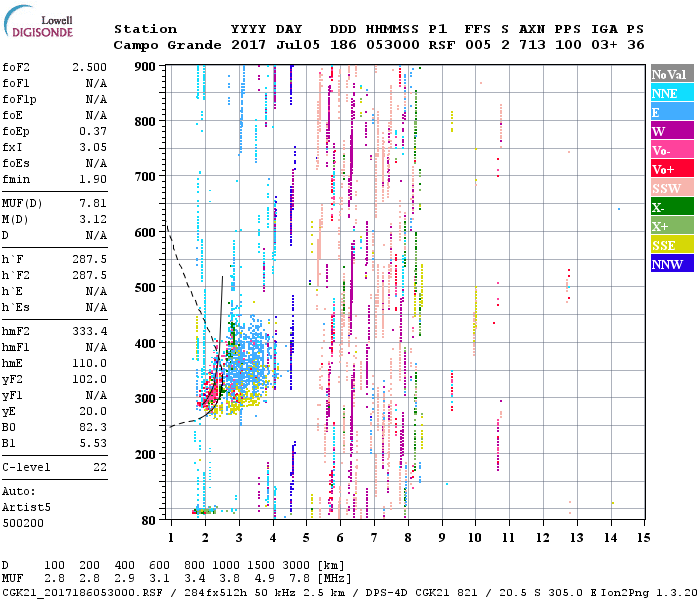This screenshot has width=700, height=600.
Task: Click the NNE cyan legend swatch
Action: pyautogui.click(x=671, y=93)
